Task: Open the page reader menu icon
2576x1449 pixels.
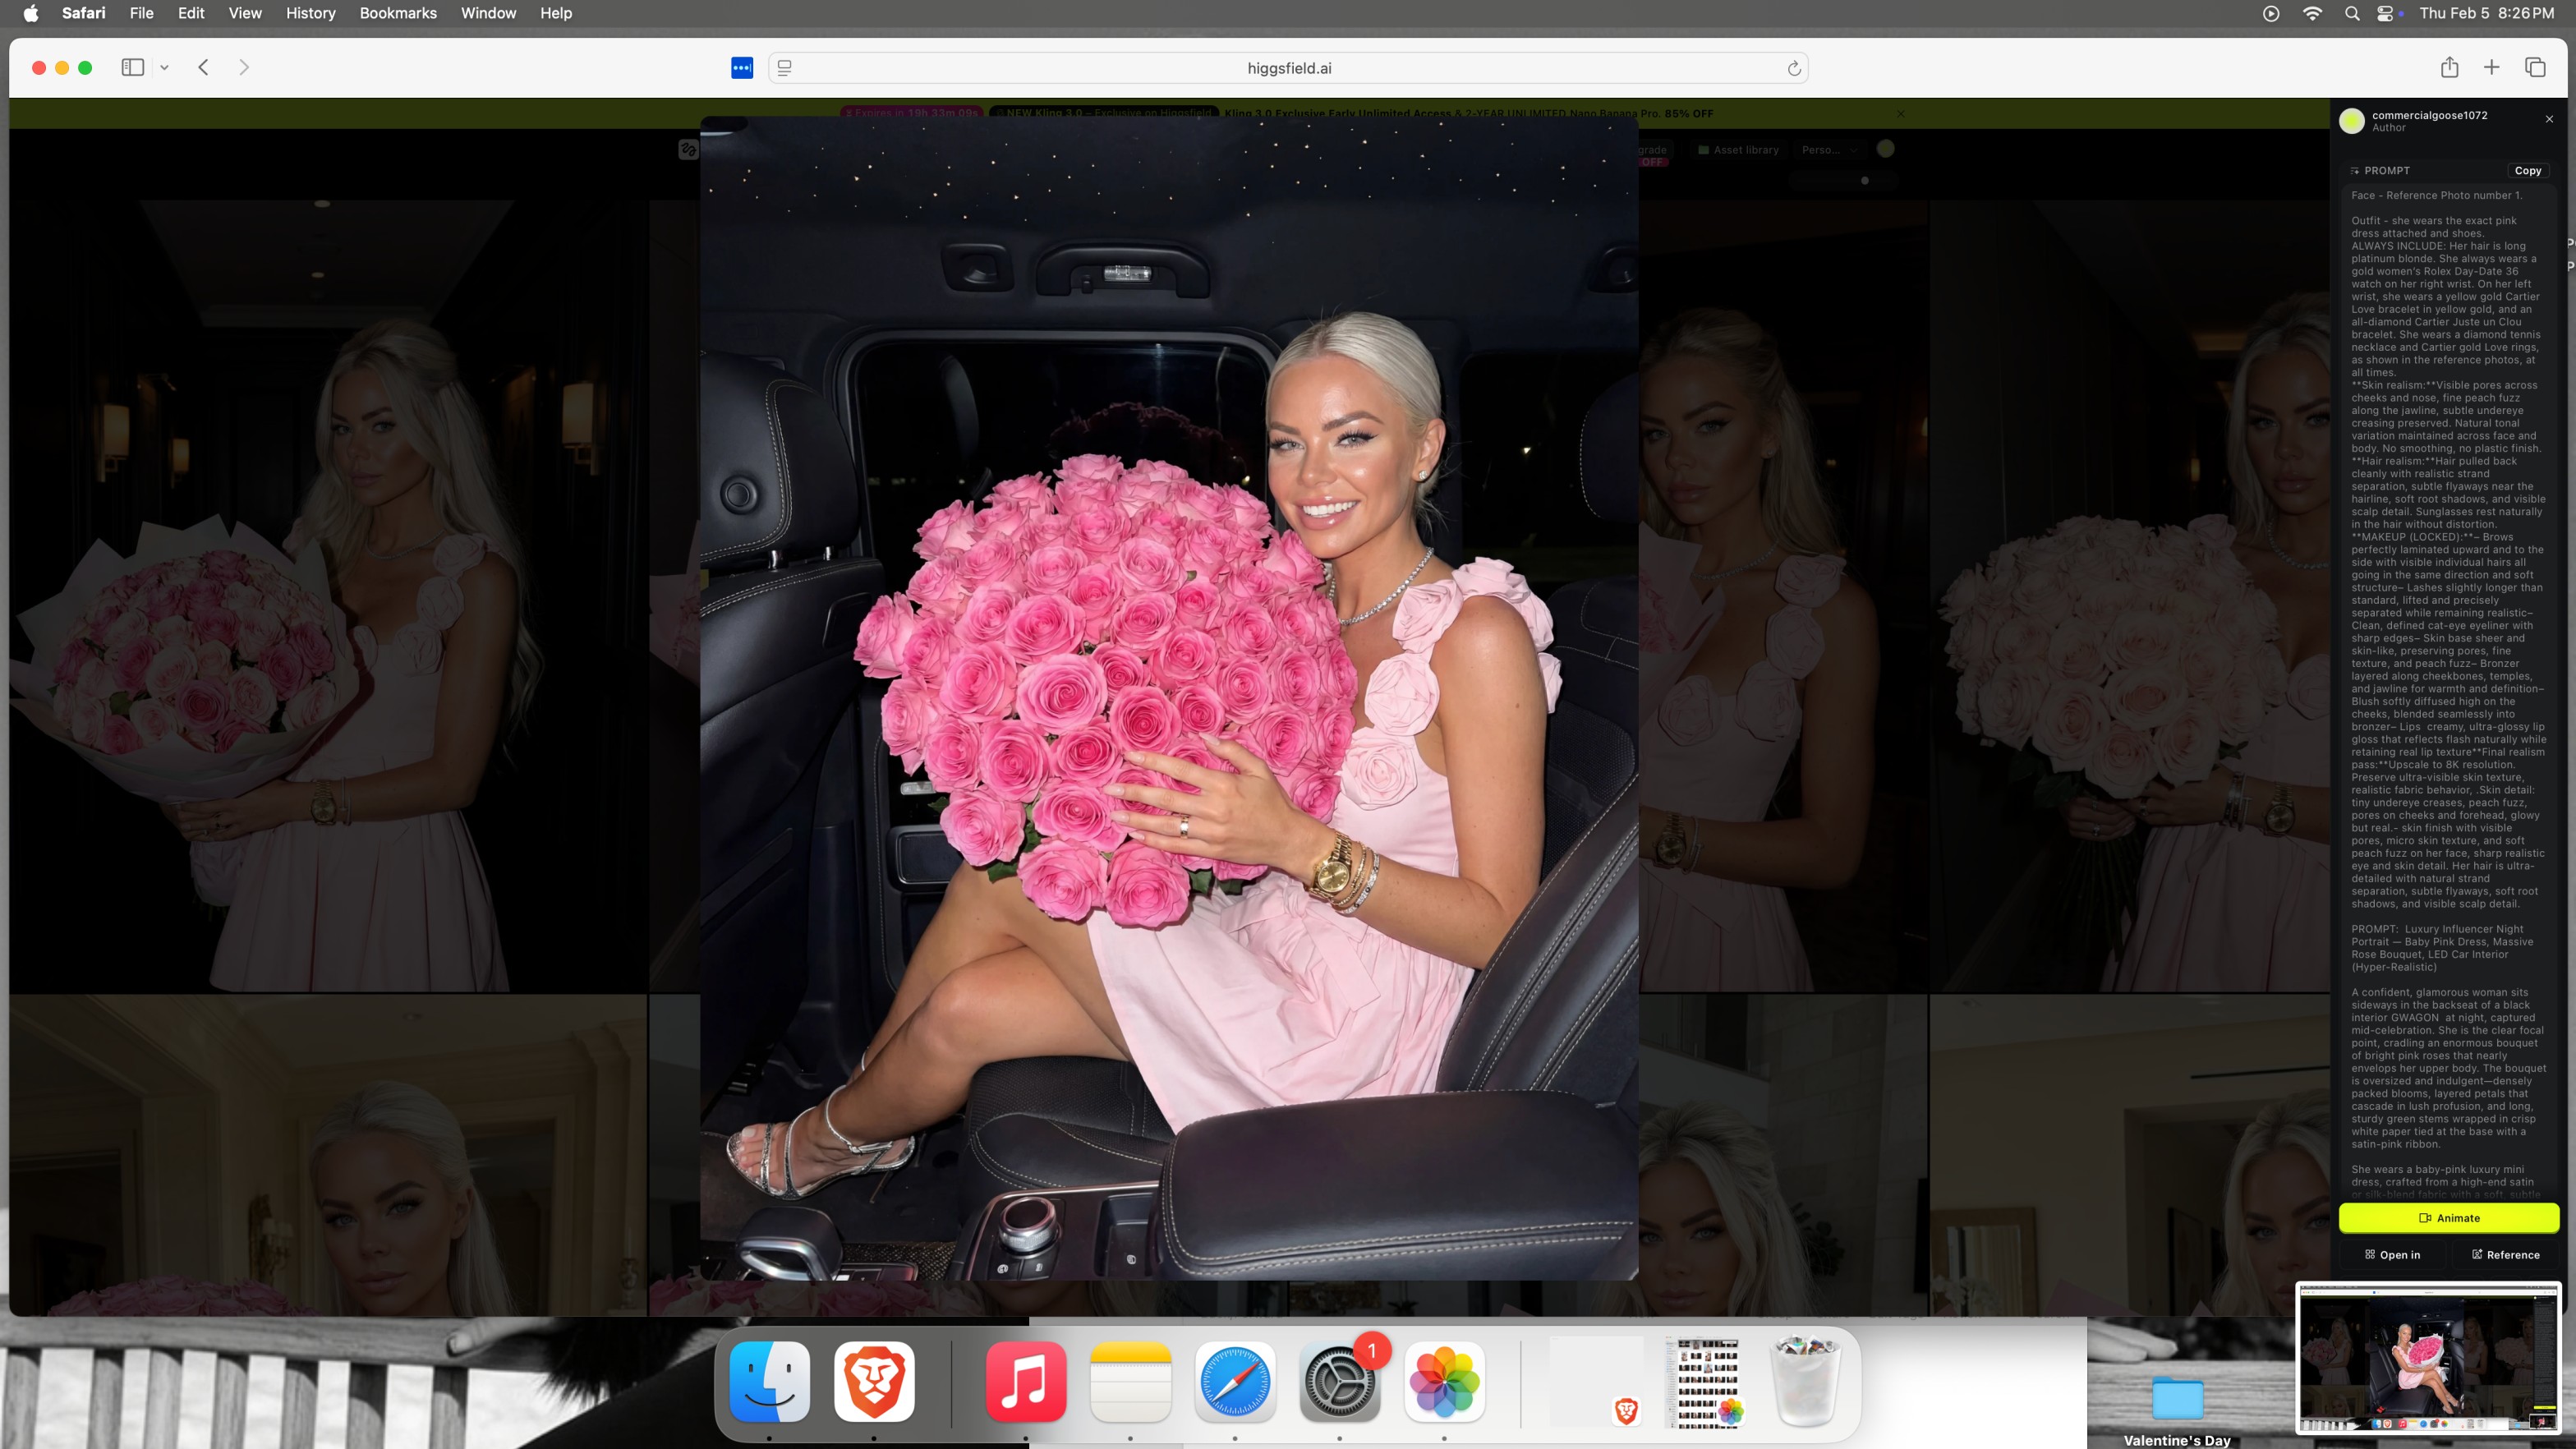Action: point(785,68)
